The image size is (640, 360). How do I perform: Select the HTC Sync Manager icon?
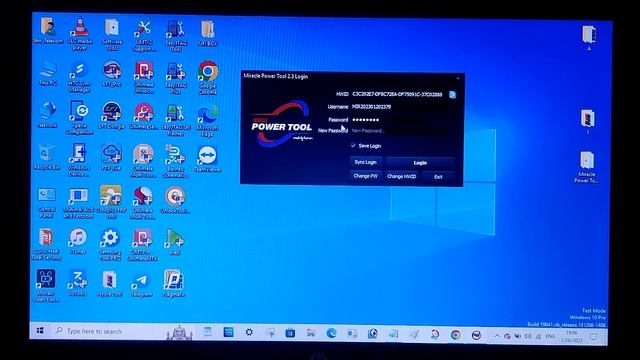(x=80, y=77)
